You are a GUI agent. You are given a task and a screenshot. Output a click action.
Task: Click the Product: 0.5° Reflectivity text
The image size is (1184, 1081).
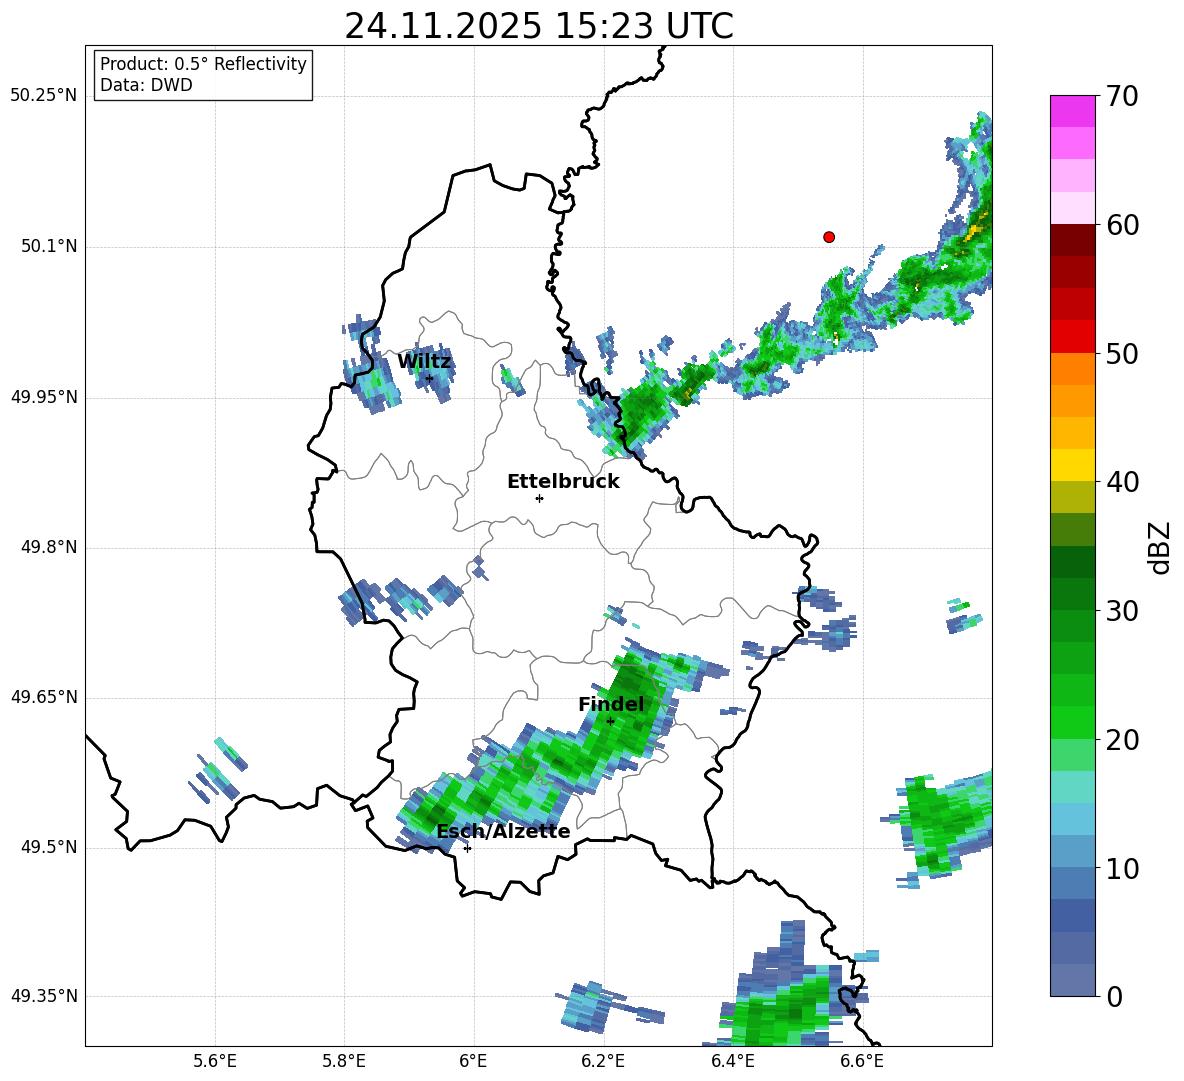203,64
